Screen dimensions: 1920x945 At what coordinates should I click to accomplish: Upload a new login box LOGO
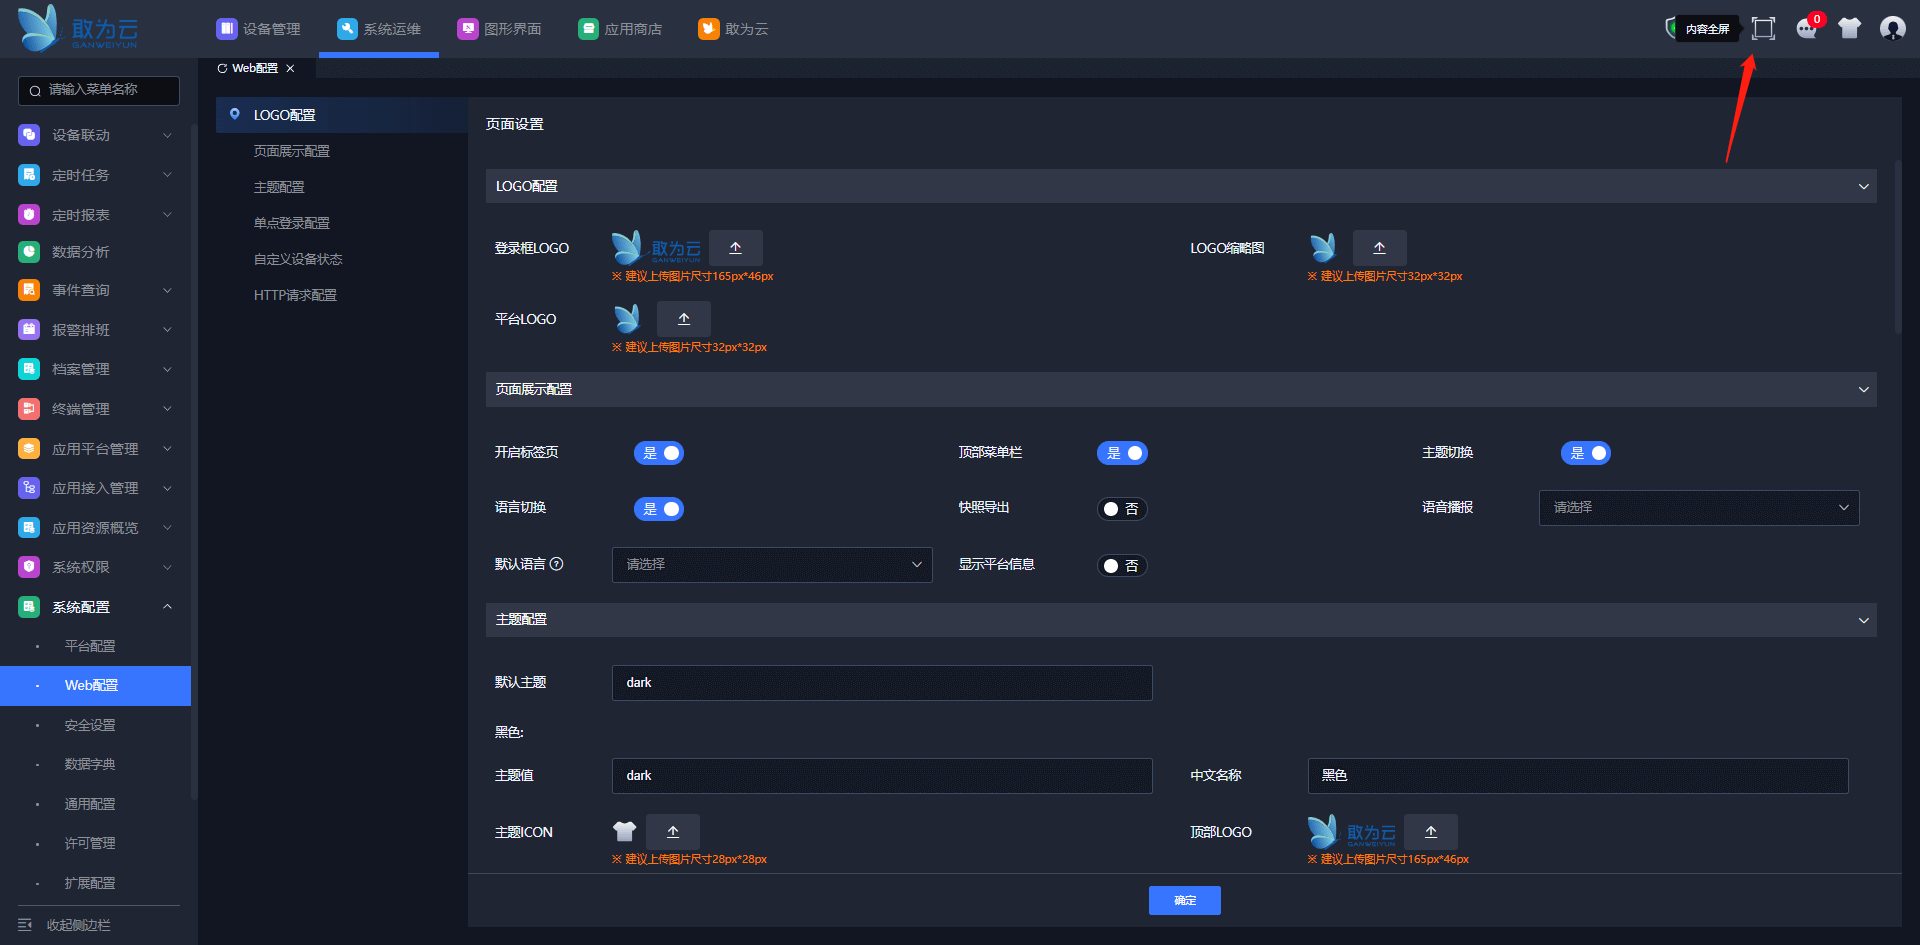[x=735, y=248]
